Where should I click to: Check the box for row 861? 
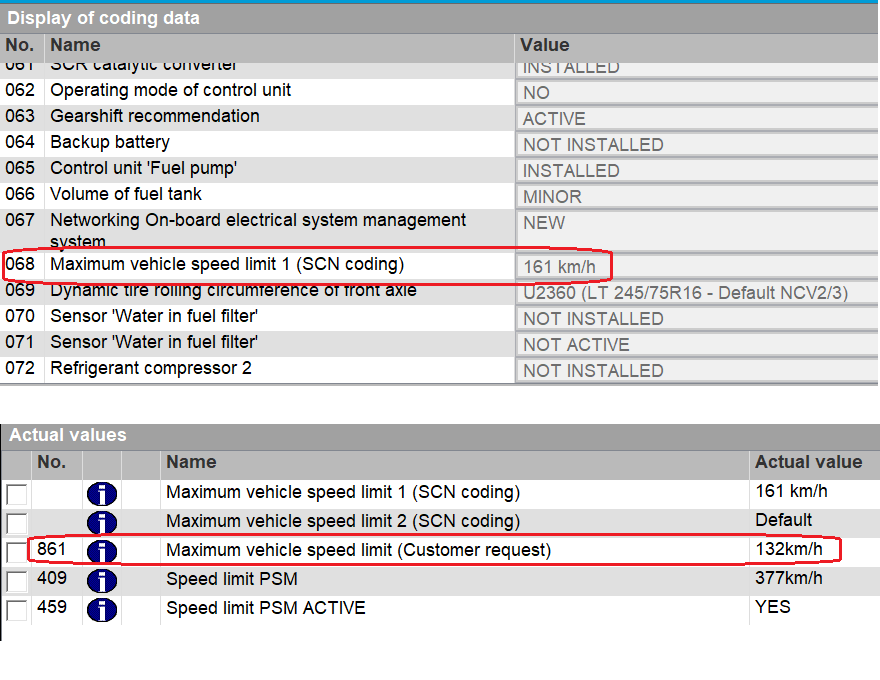(17, 552)
